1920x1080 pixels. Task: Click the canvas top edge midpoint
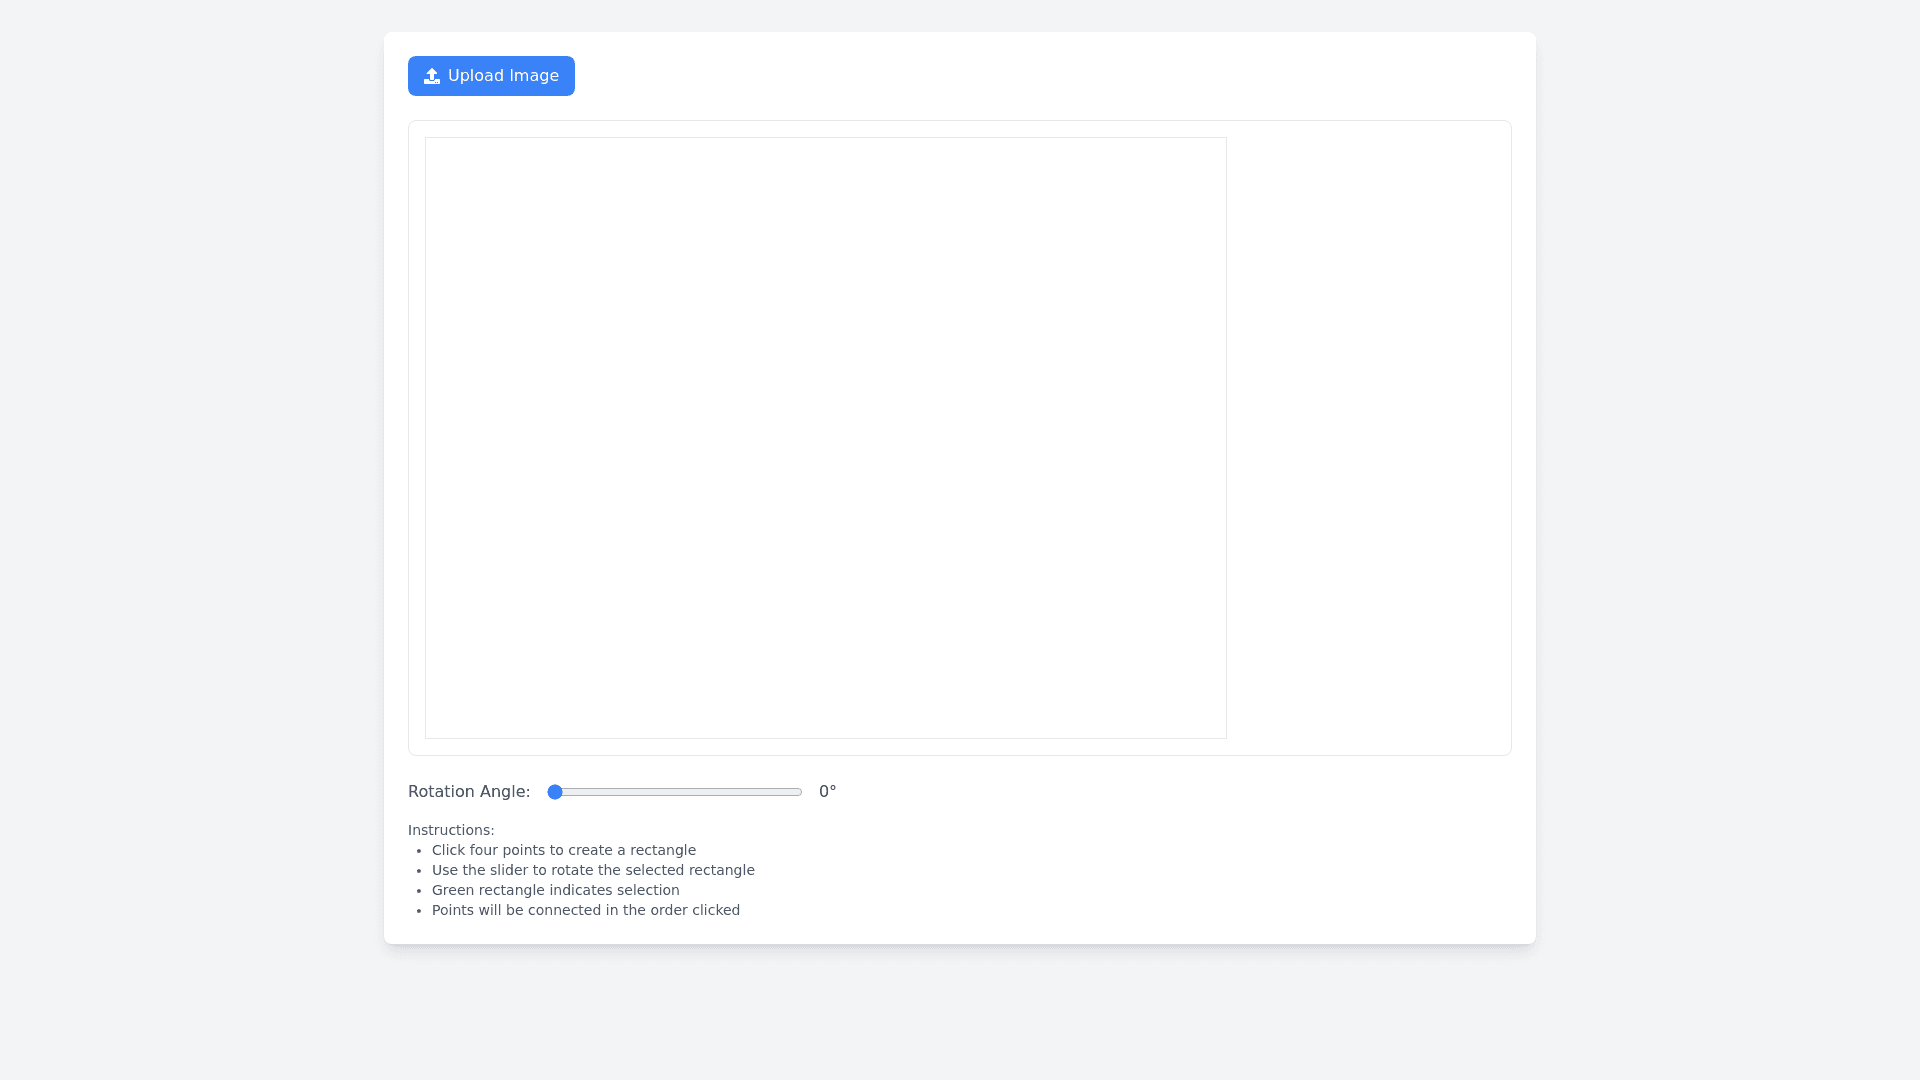click(826, 140)
